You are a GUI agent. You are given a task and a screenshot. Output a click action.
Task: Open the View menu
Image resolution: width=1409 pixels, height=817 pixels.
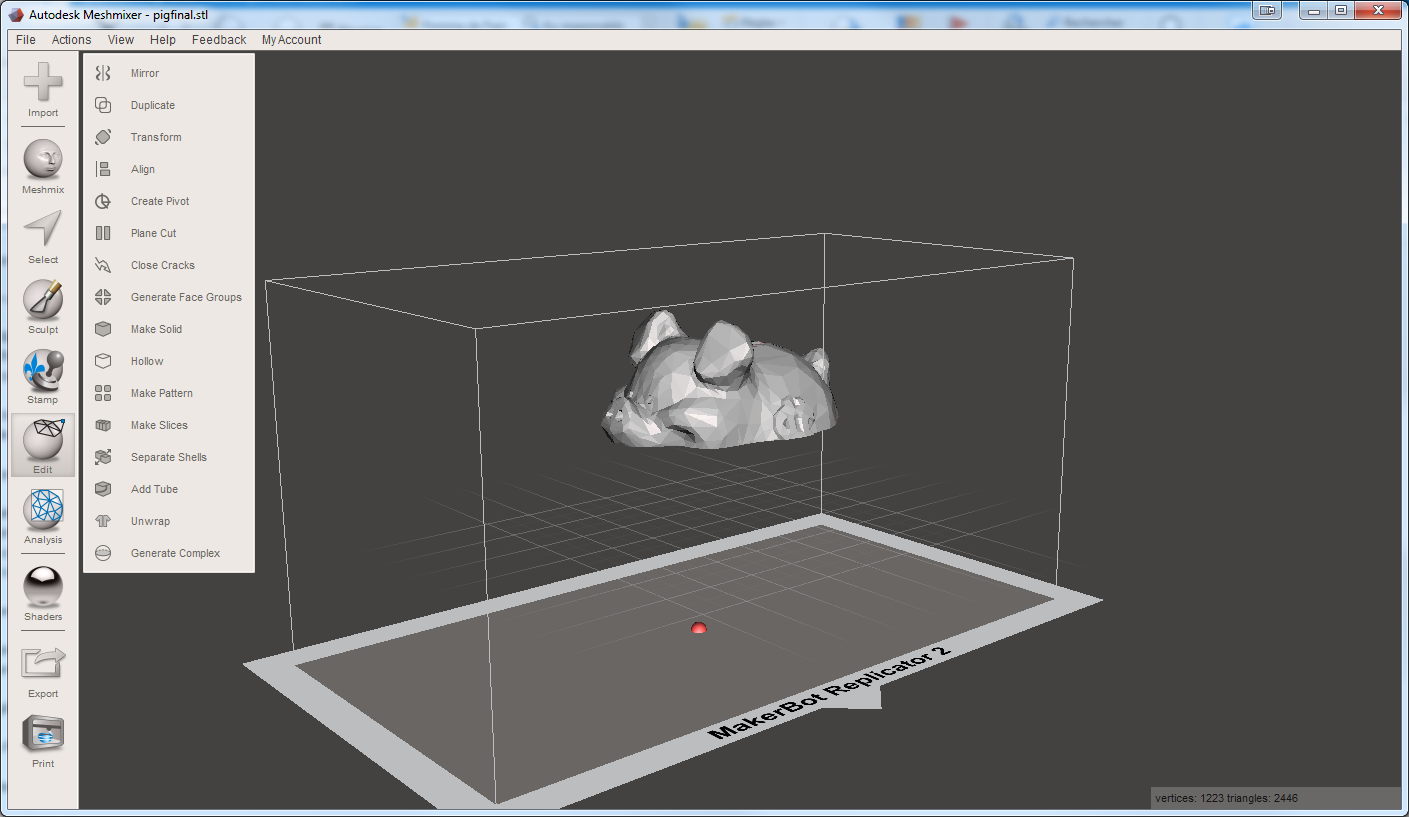pos(121,40)
